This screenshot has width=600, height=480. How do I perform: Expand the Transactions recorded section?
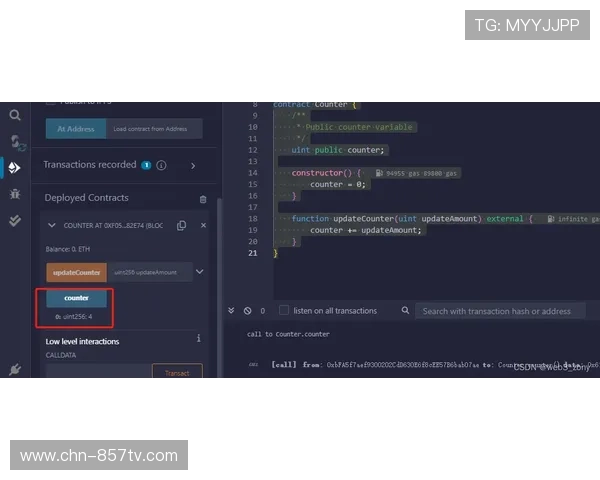click(x=193, y=165)
